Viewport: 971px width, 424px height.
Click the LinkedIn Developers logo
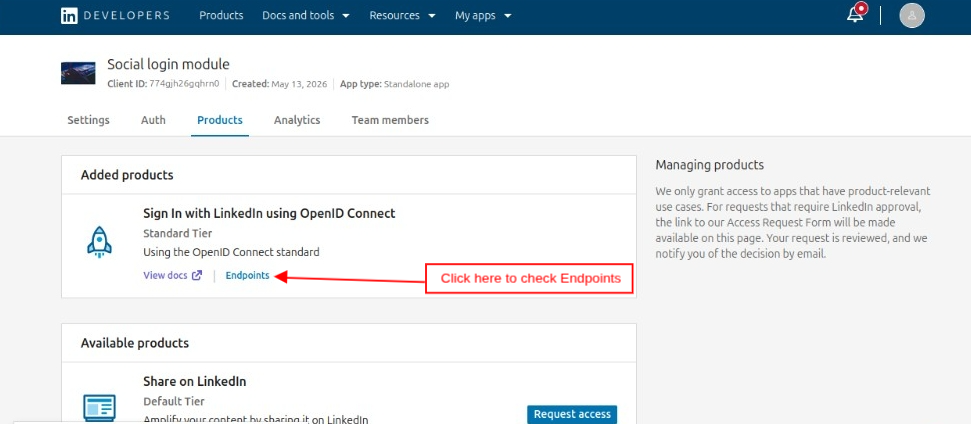pyautogui.click(x=115, y=15)
